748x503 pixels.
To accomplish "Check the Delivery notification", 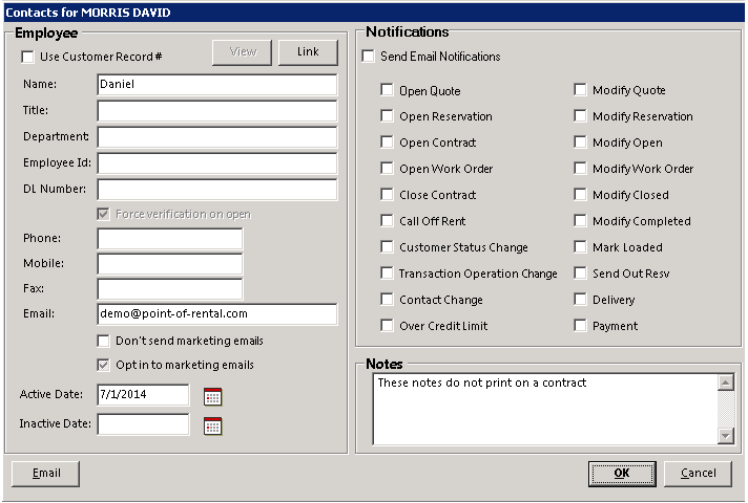I will pos(580,300).
